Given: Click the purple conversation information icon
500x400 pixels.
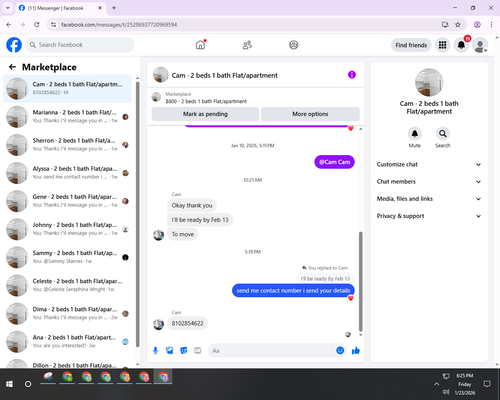Looking at the screenshot, I should coord(352,75).
